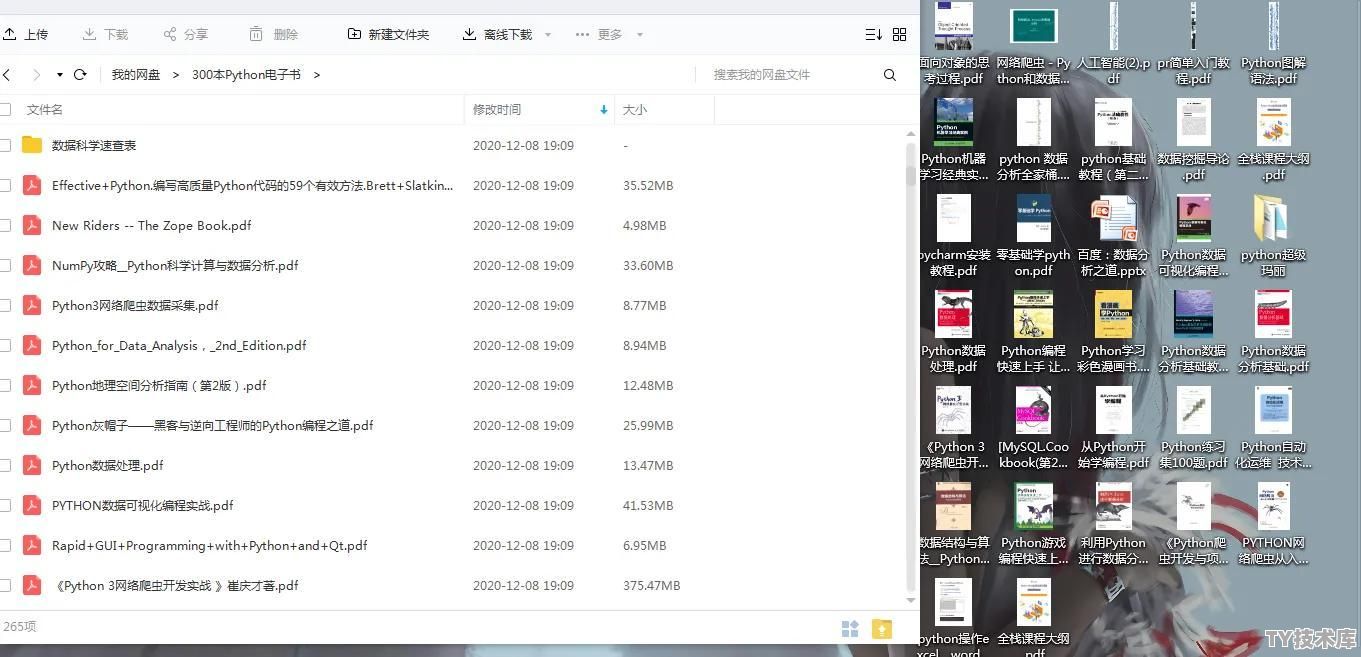Sort by the 修改时间 column header
The image size is (1361, 657).
point(497,110)
